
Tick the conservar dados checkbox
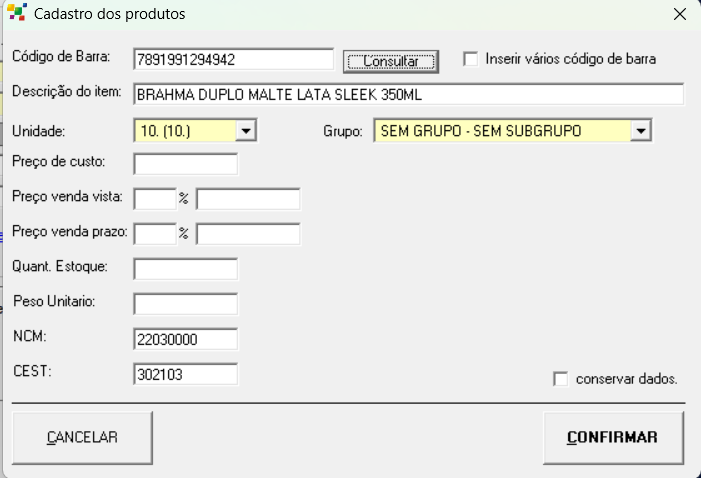click(x=561, y=379)
